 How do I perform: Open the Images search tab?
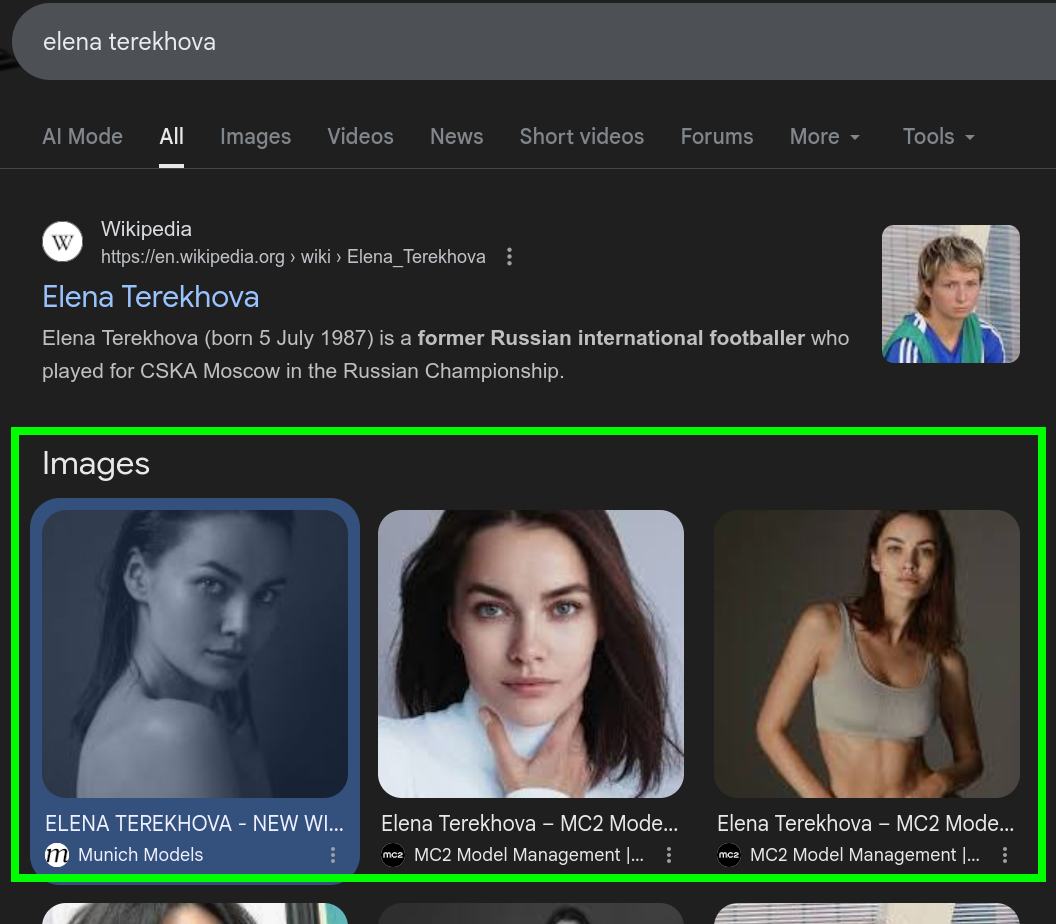[x=255, y=137]
